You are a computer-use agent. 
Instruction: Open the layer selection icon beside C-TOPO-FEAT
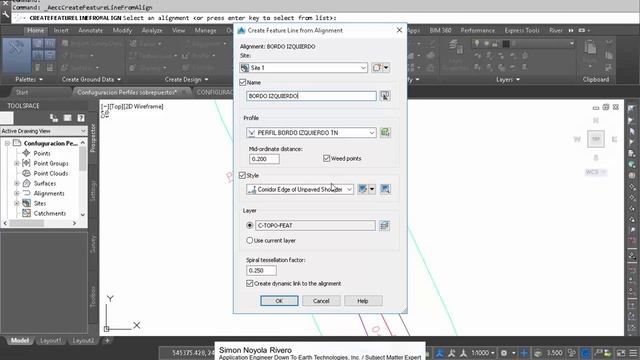coord(384,225)
